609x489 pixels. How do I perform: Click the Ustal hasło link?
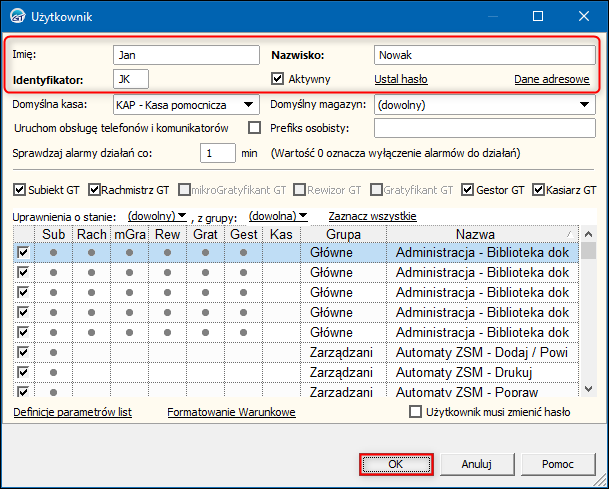402,79
